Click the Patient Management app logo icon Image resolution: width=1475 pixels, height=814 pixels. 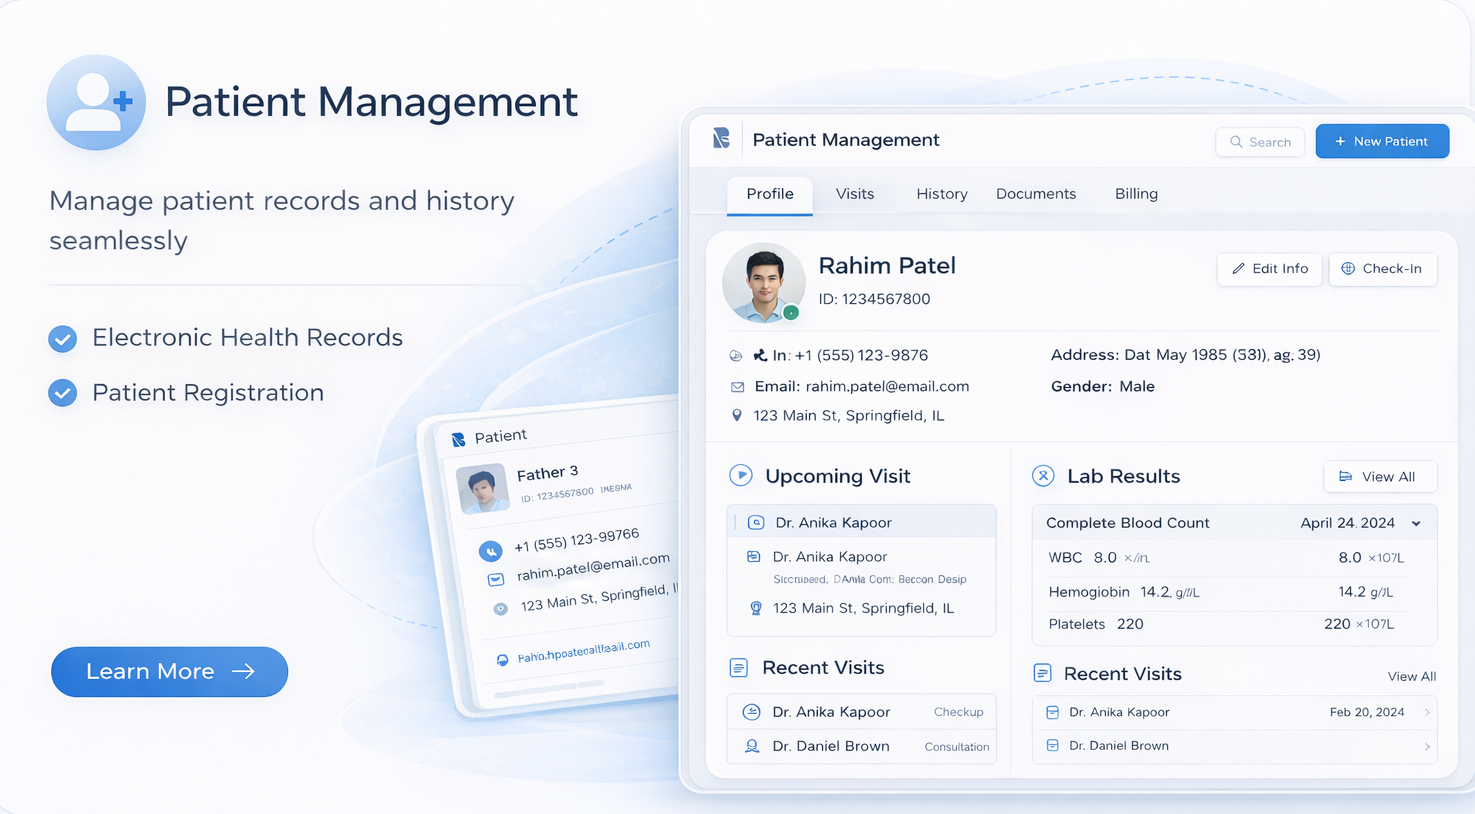[x=721, y=139]
